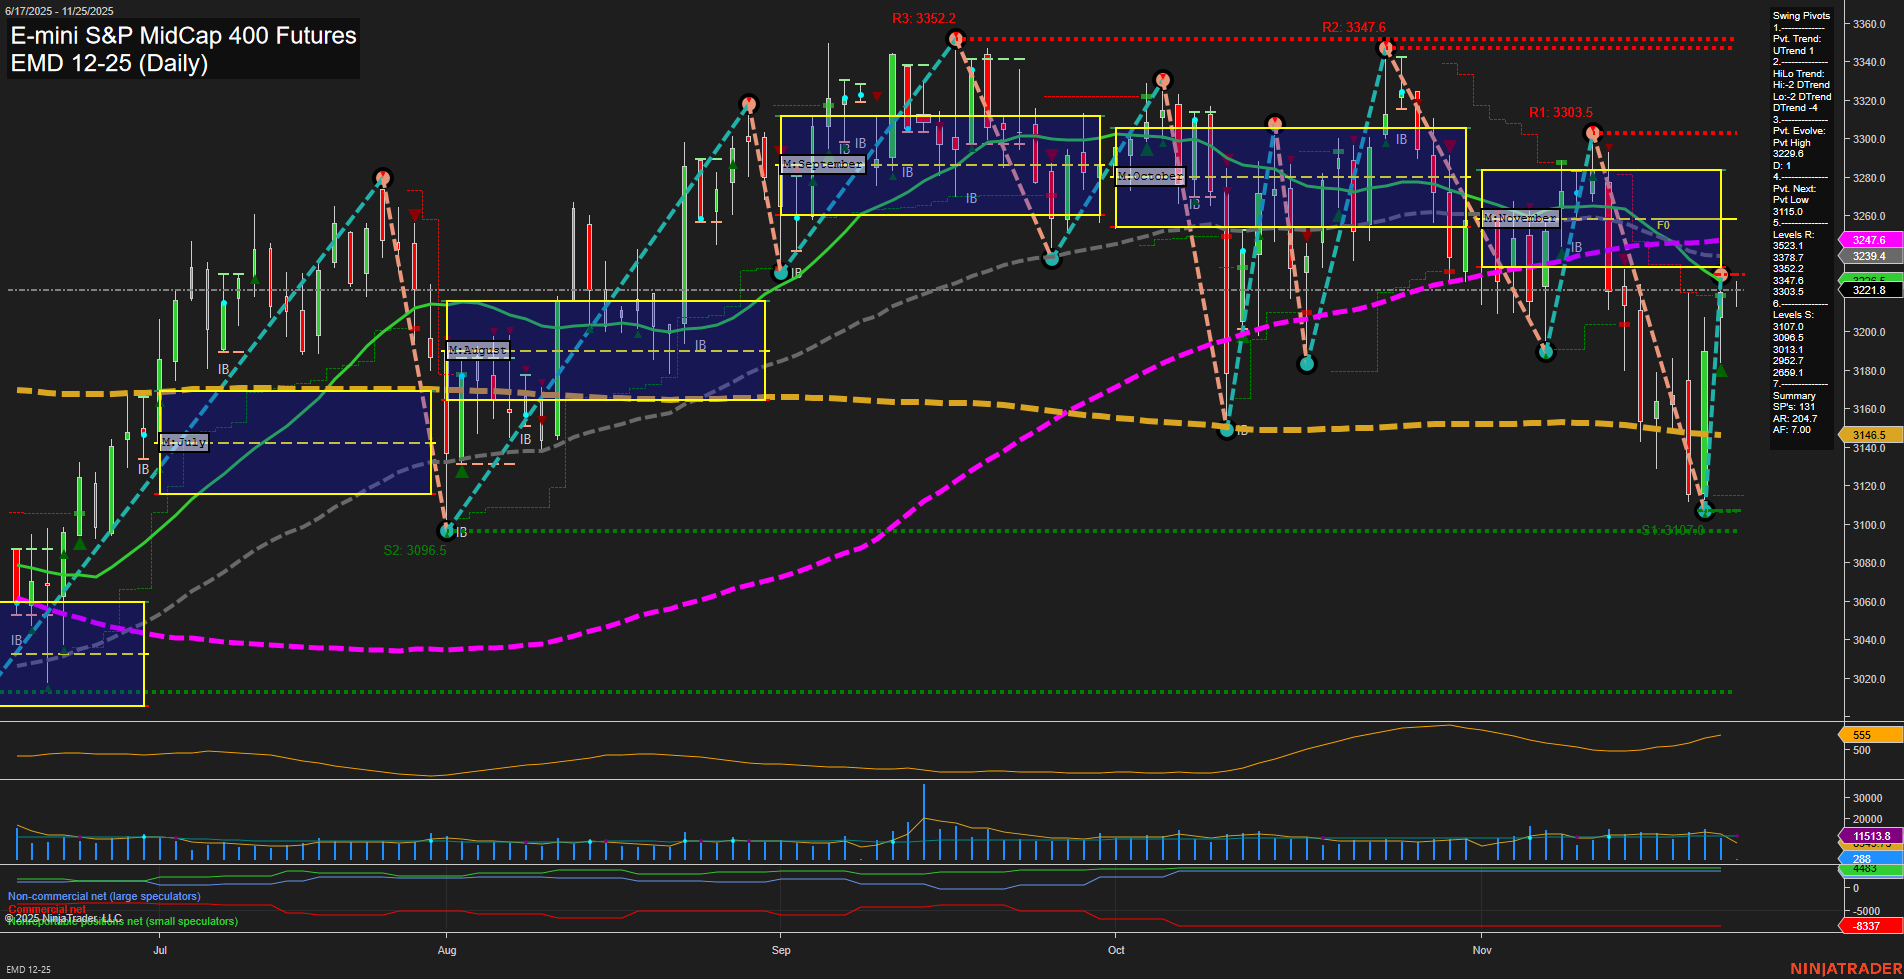Viewport: 1904px width, 979px height.
Task: Click the date range 6/17/2025 - 11/25/2025 label
Action: (62, 8)
